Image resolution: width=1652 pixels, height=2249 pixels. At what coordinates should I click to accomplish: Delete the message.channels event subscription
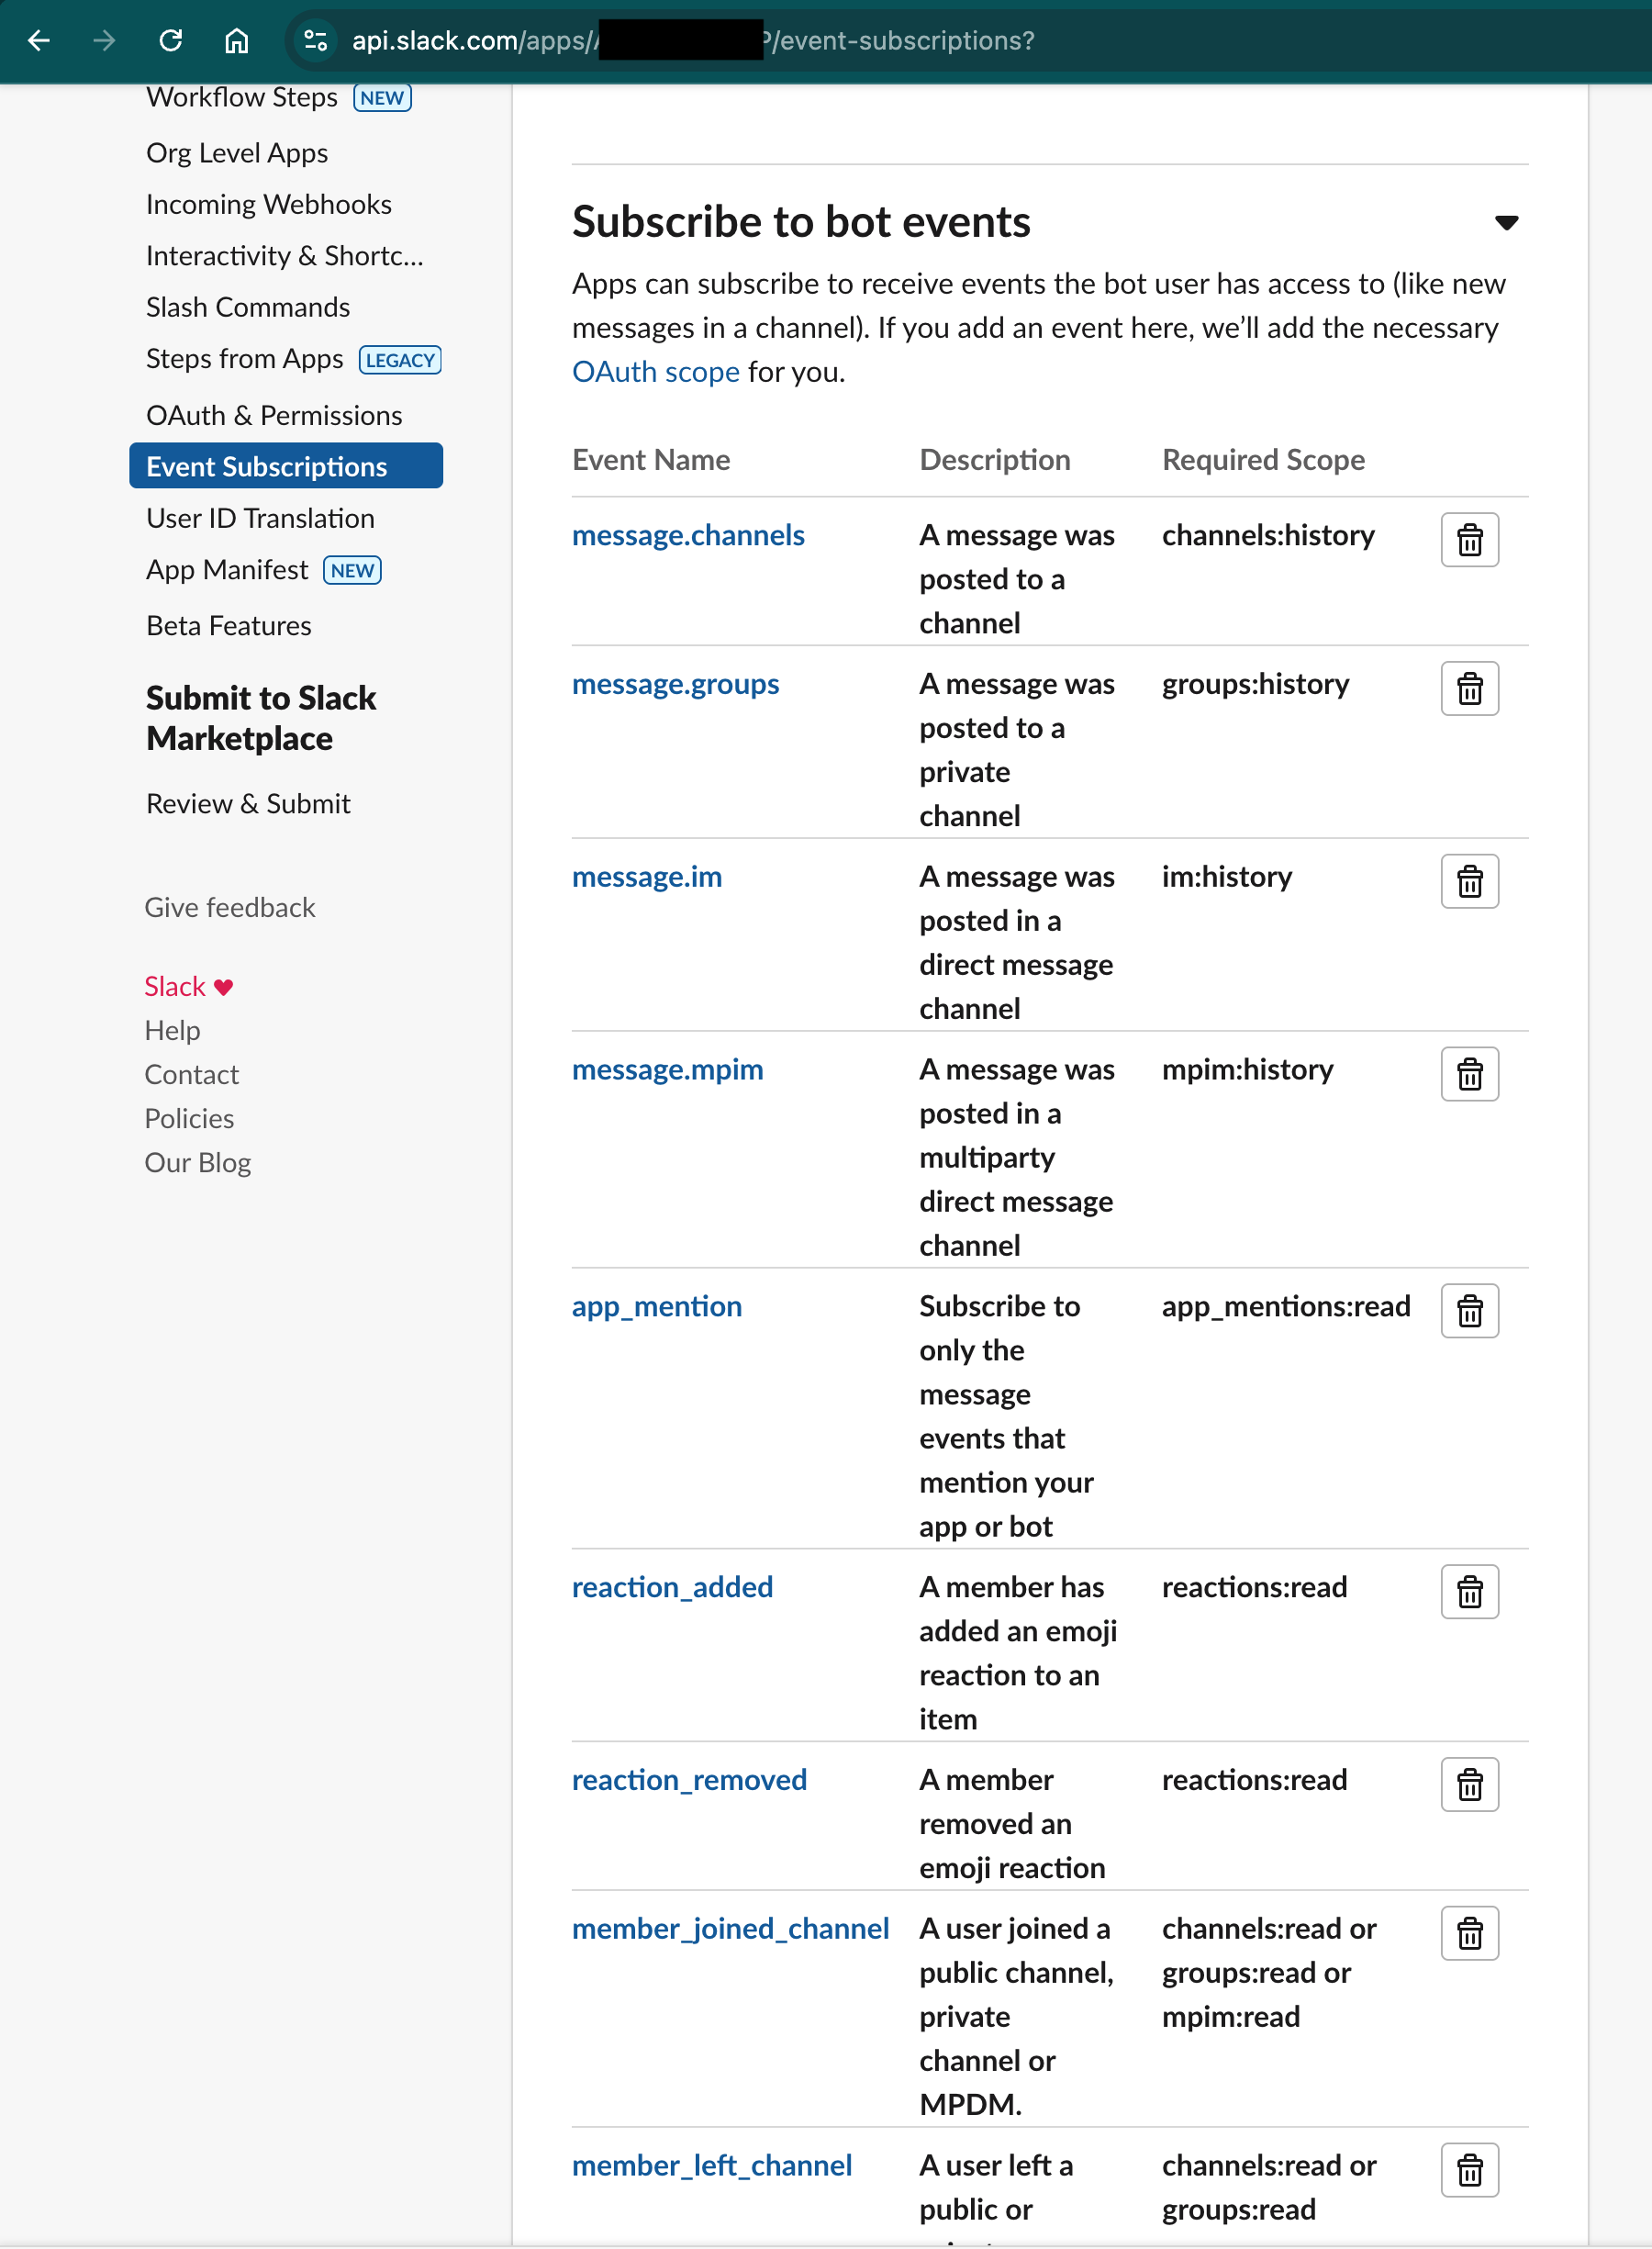coord(1469,540)
